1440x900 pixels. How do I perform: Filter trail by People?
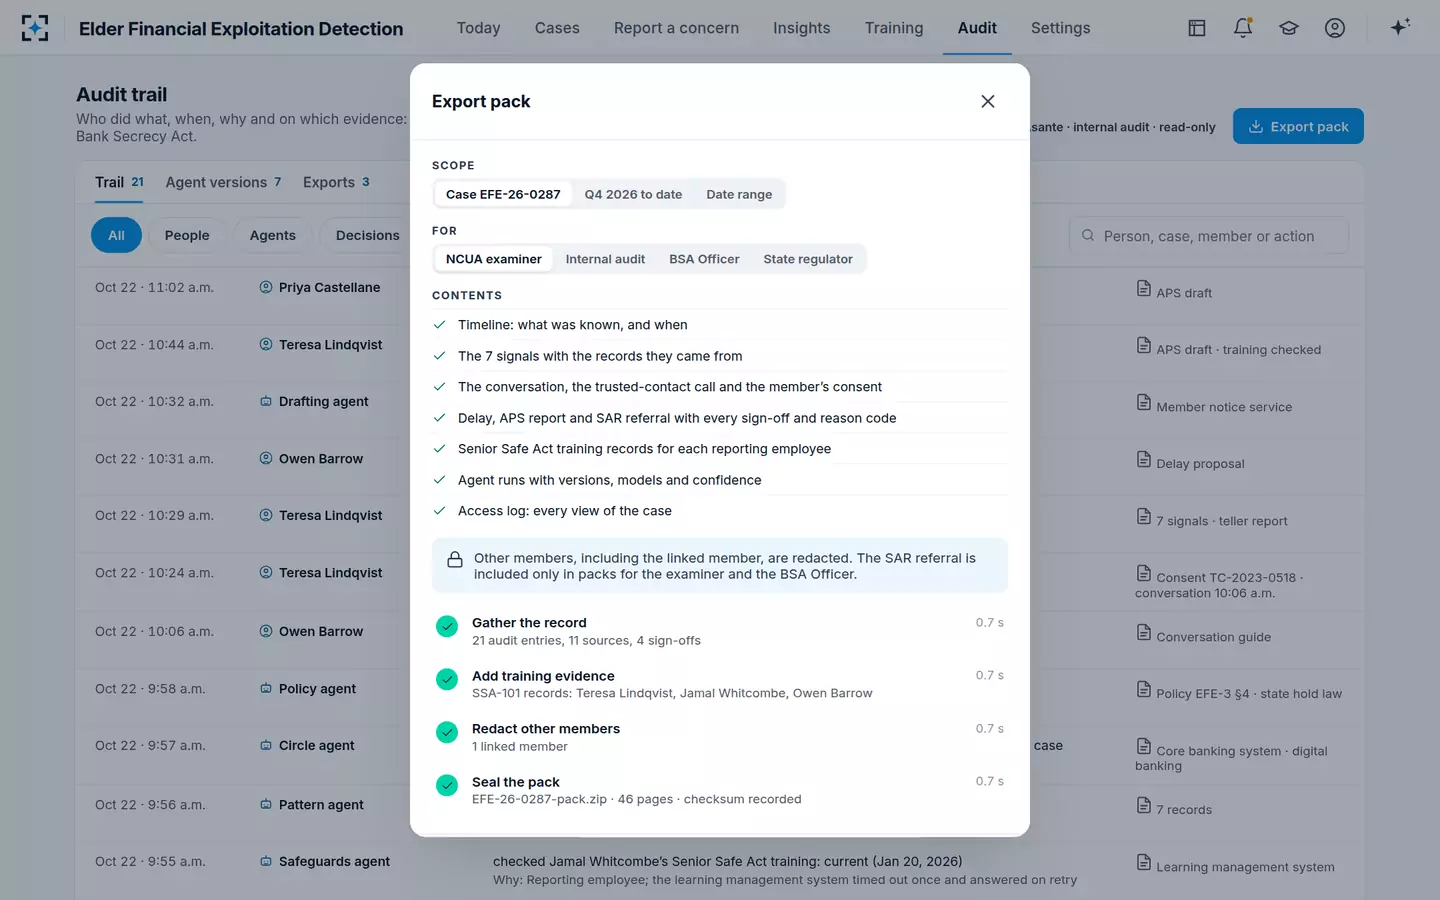point(187,235)
